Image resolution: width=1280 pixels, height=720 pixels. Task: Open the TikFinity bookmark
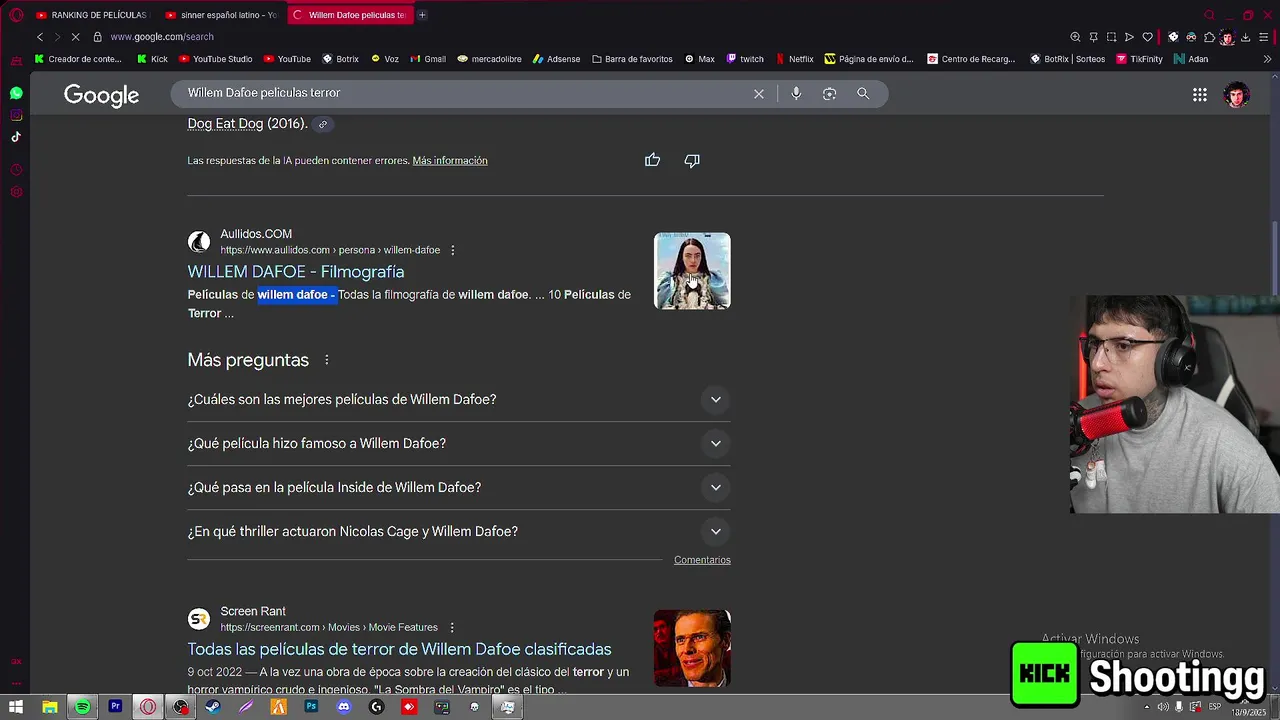pos(1139,59)
